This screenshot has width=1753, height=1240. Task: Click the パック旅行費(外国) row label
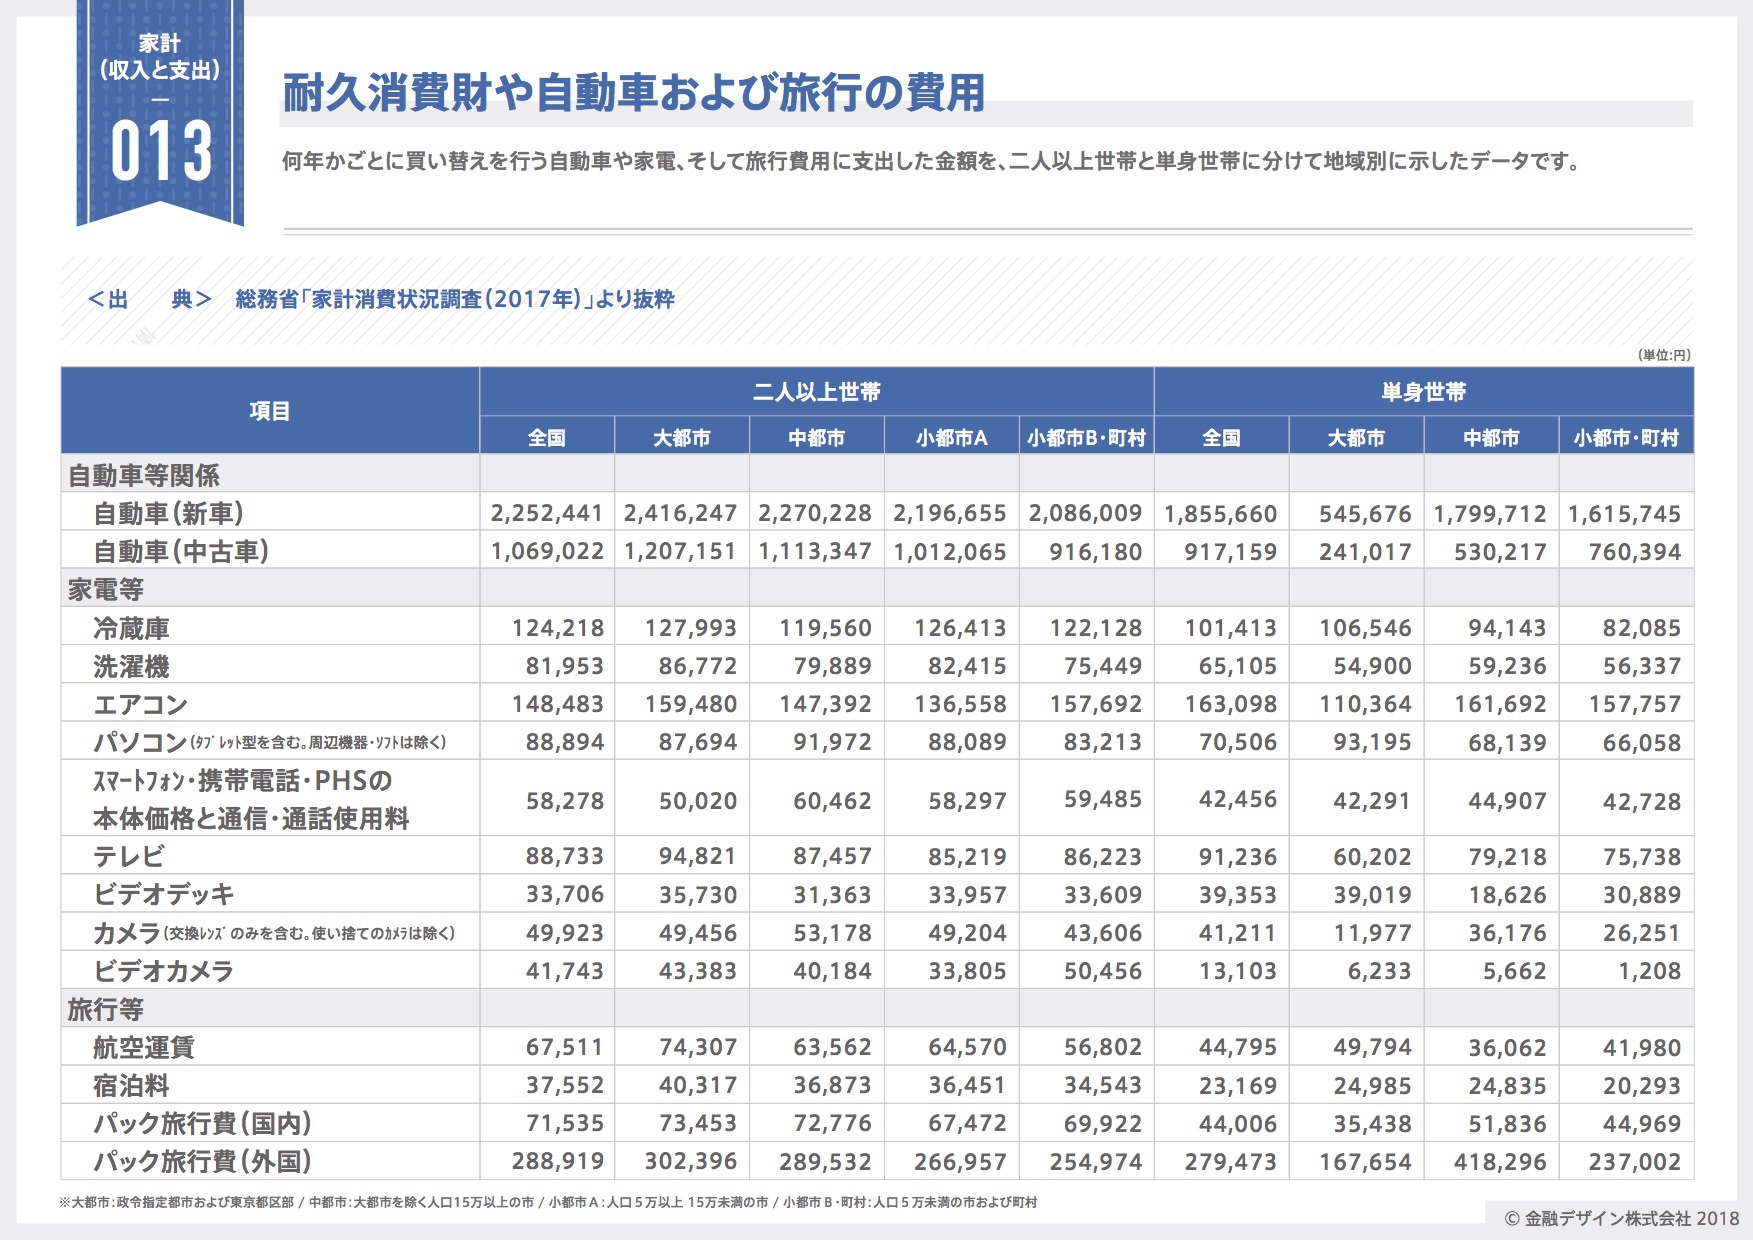coord(203,1161)
